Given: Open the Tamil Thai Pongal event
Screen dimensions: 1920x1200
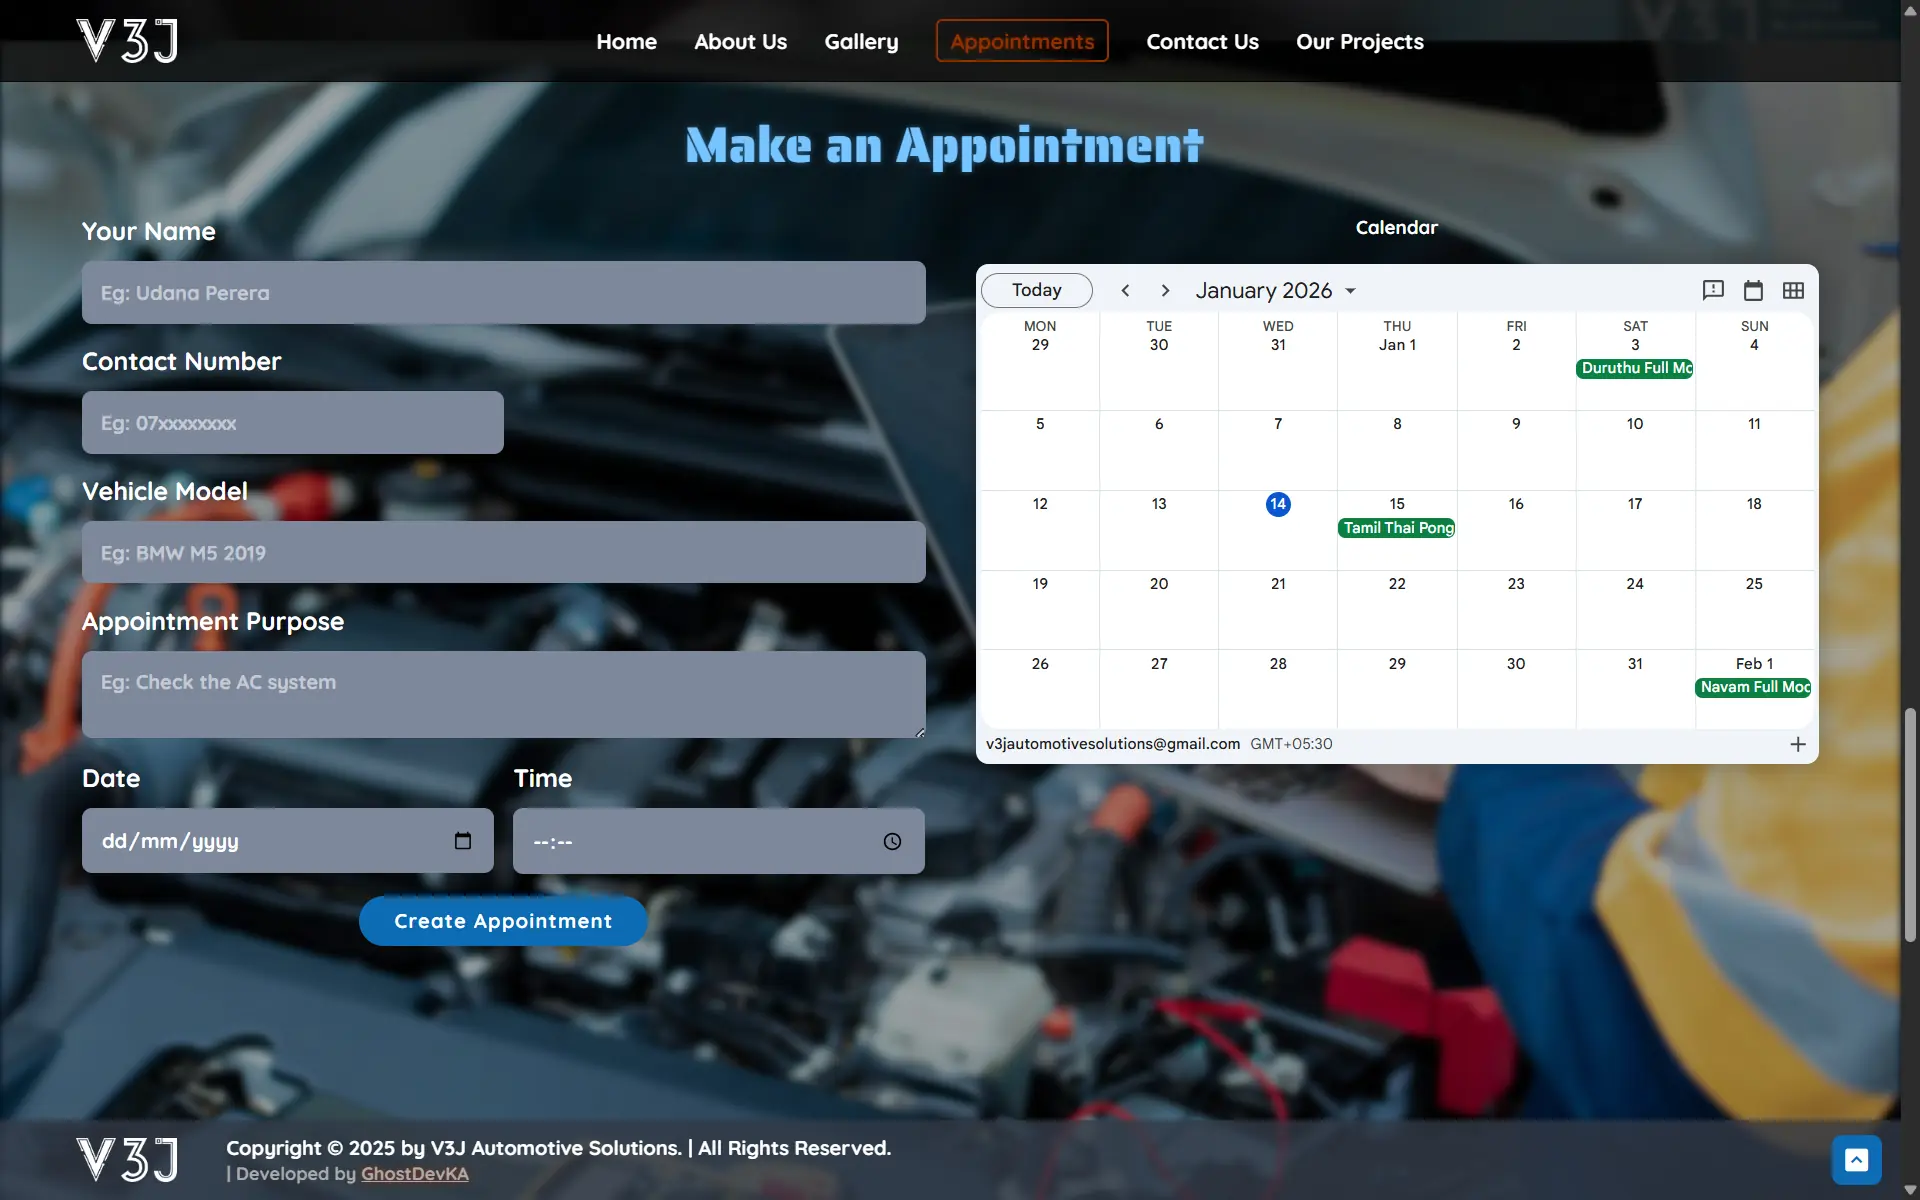Looking at the screenshot, I should (1397, 528).
